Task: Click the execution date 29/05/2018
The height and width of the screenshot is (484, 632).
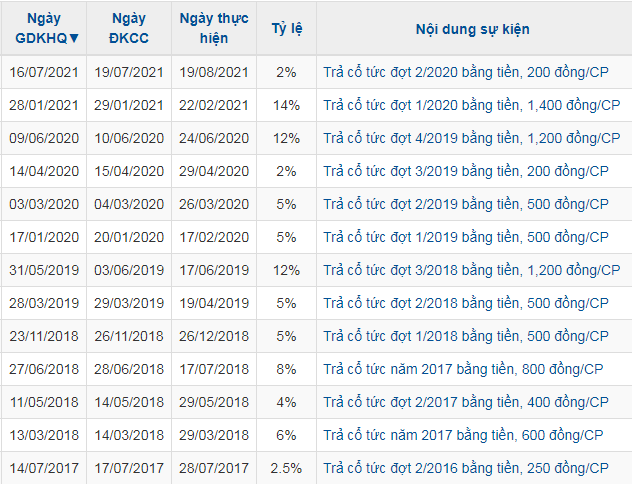Action: point(213,402)
